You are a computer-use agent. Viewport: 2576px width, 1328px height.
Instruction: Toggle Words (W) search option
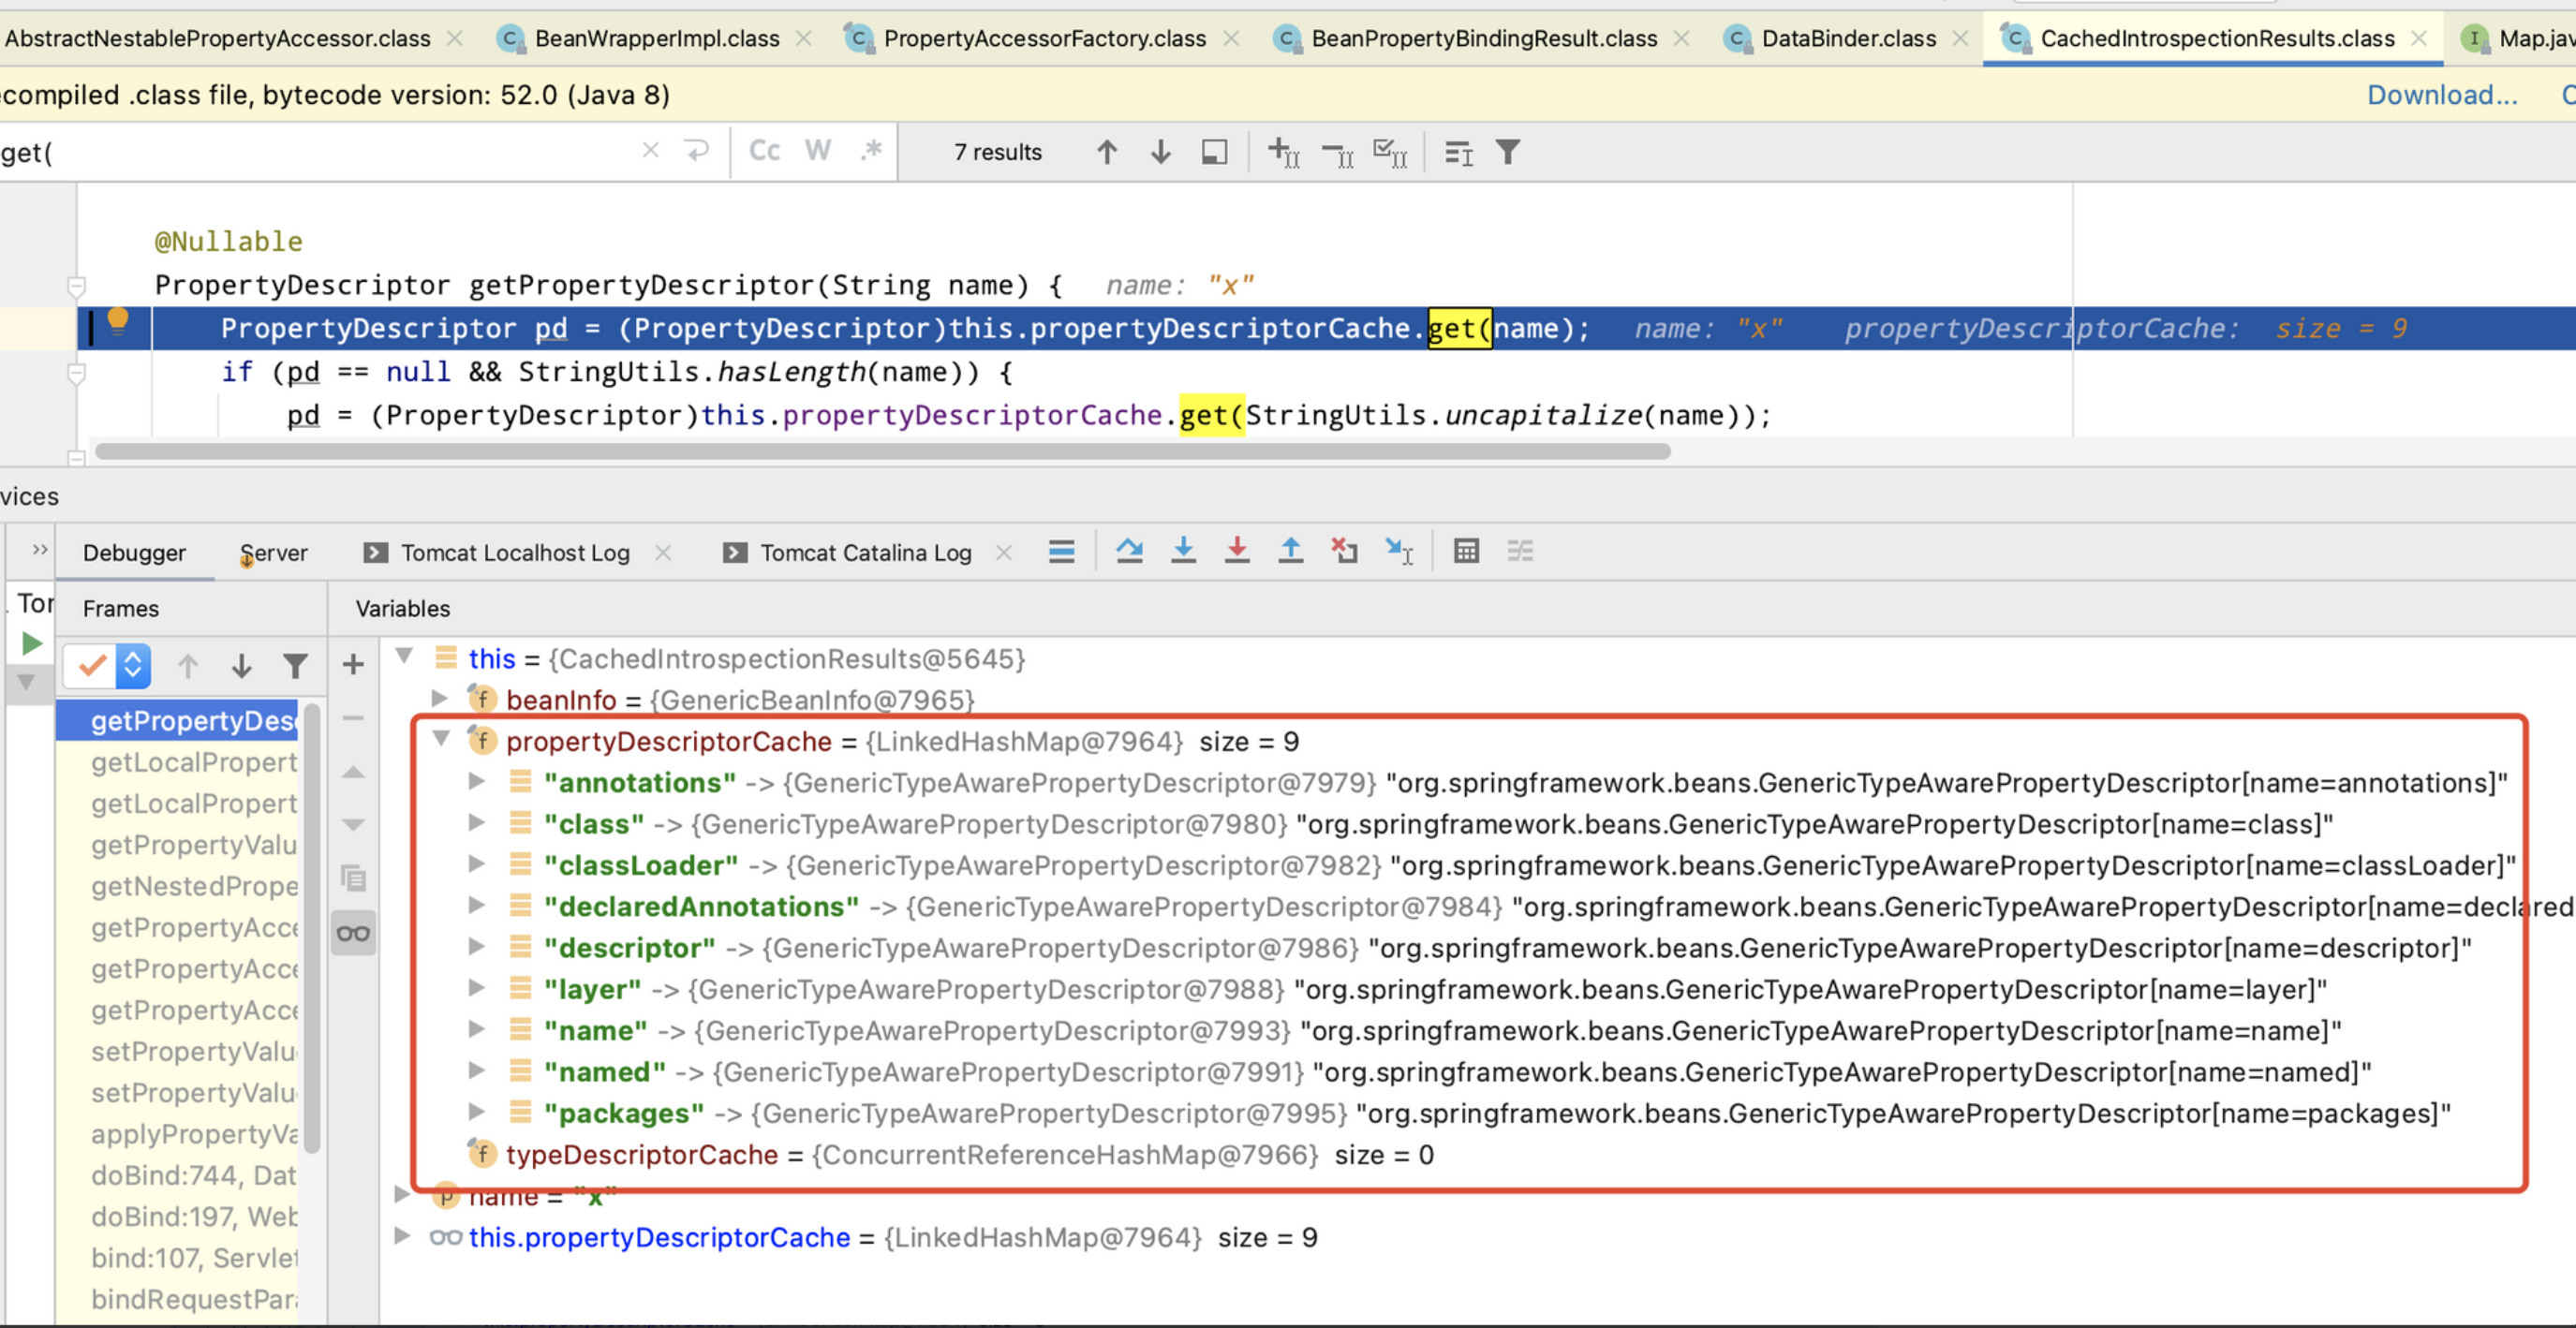pos(818,150)
